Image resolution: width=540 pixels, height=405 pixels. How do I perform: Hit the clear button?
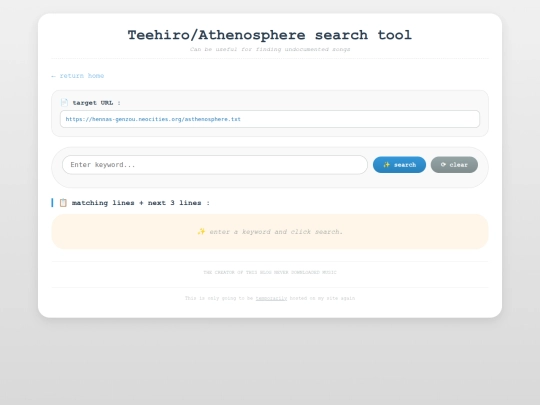coord(454,165)
